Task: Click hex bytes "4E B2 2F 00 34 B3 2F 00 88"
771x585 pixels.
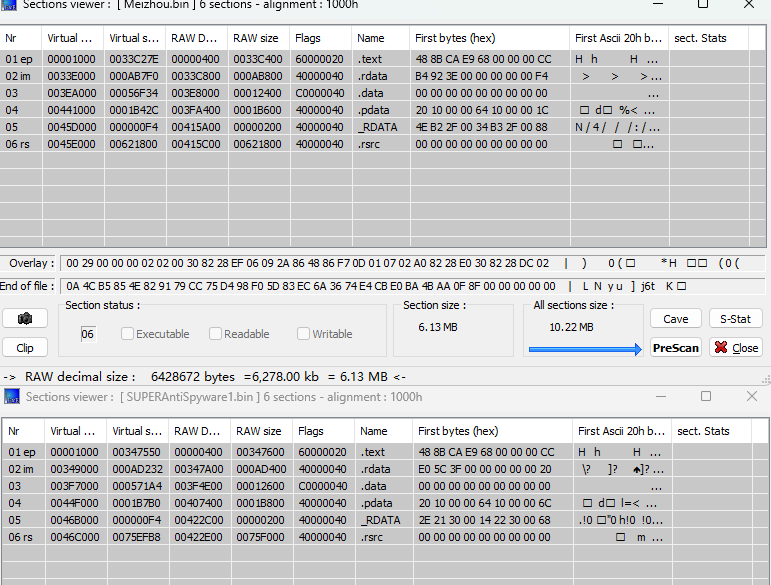Action: [481, 127]
